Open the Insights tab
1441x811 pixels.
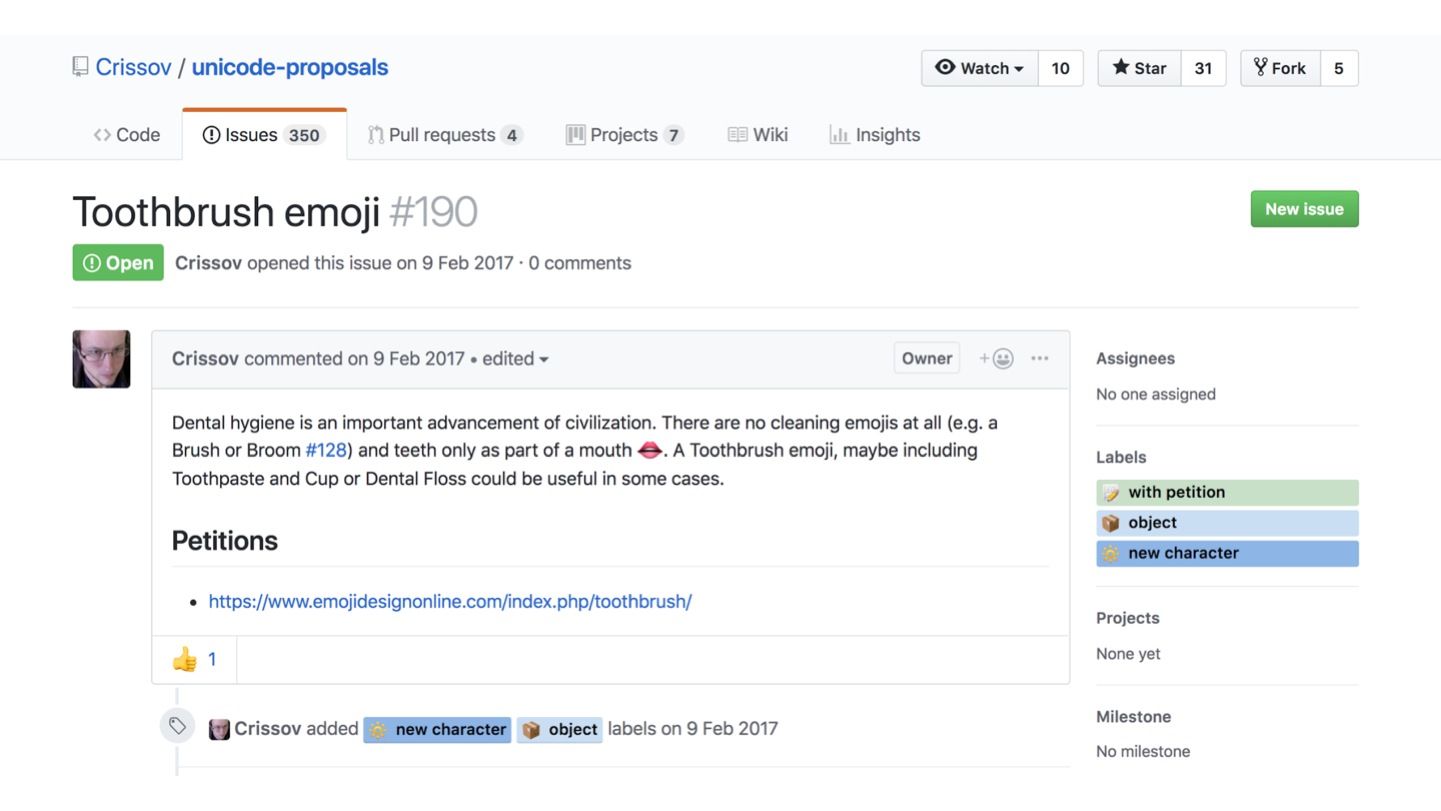[875, 135]
